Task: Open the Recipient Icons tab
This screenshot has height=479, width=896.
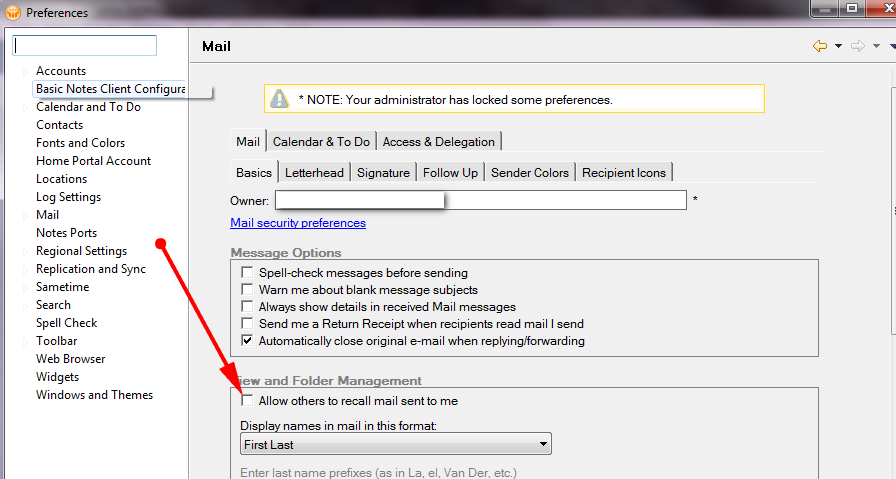Action: [624, 173]
